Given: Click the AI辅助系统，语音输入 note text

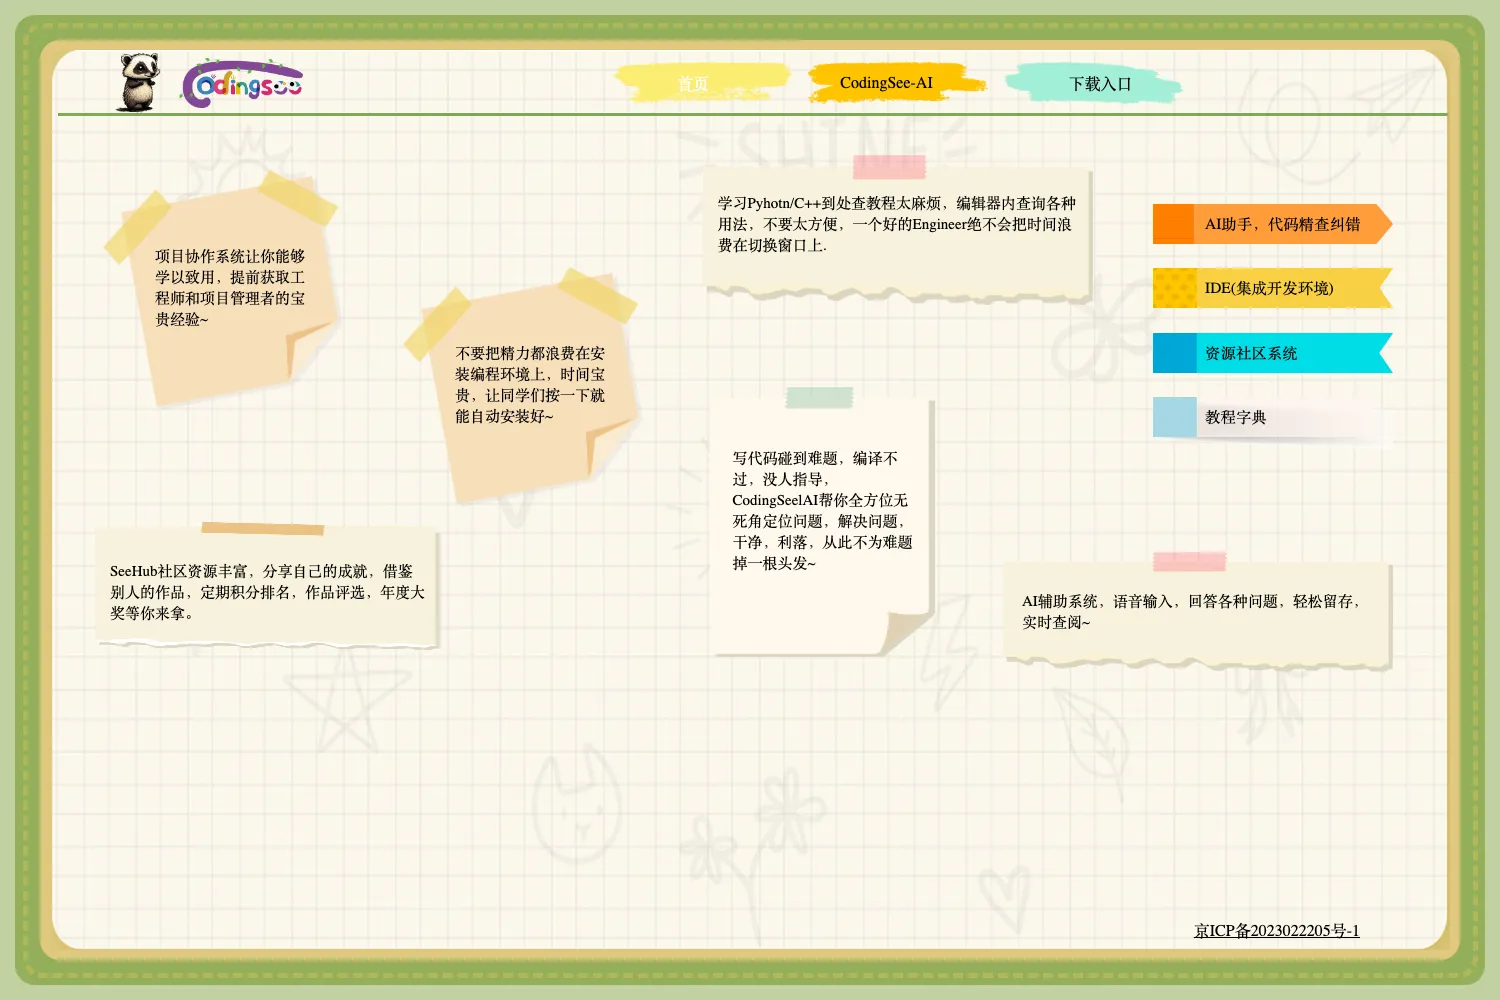Looking at the screenshot, I should coord(1194,612).
